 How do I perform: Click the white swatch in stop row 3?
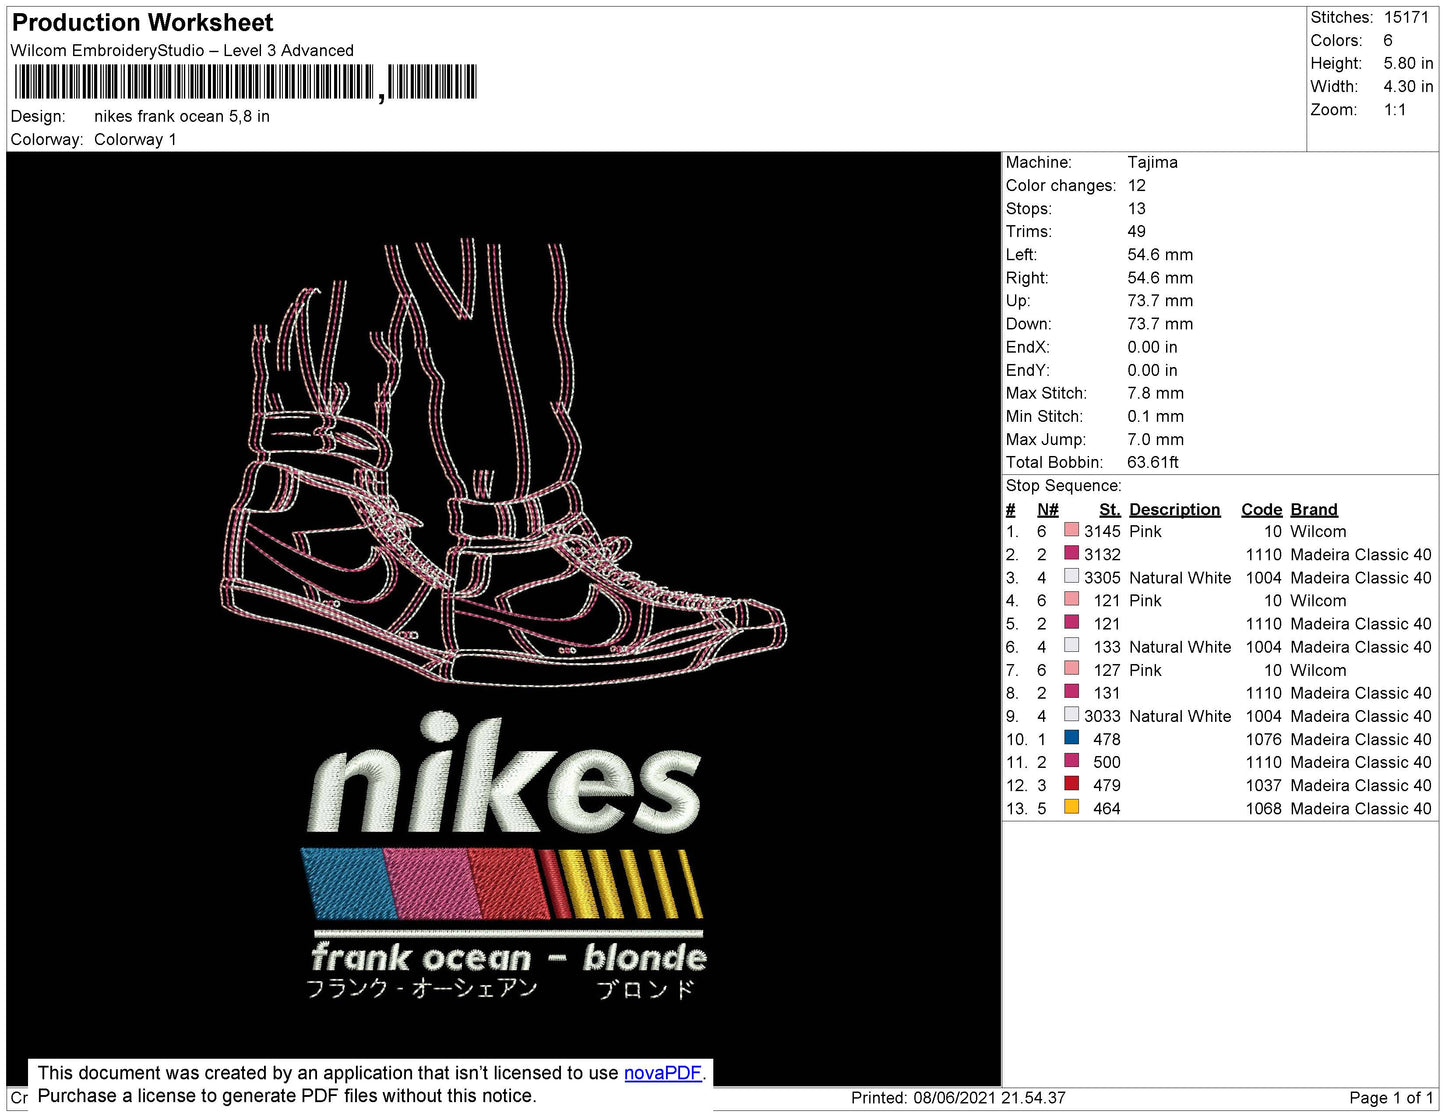[1071, 576]
